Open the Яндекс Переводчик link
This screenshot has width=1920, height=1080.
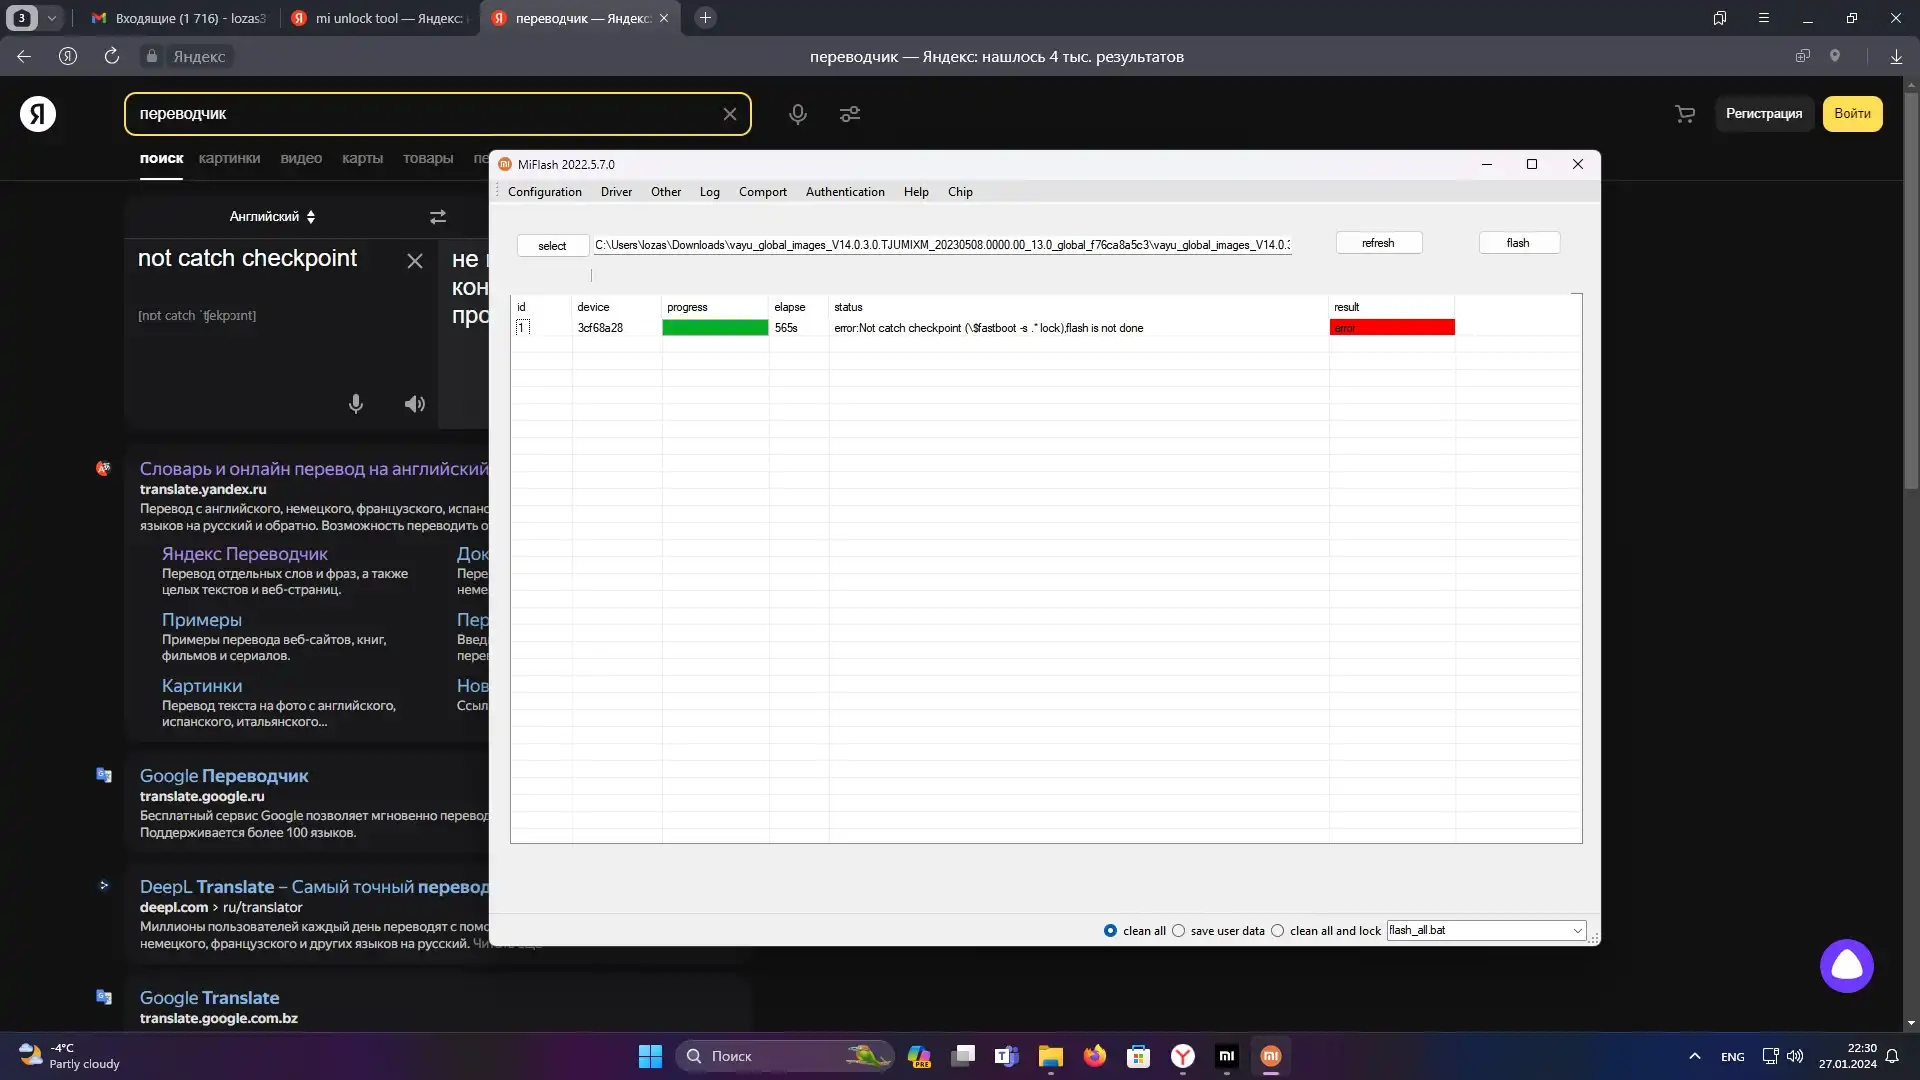pyautogui.click(x=244, y=554)
